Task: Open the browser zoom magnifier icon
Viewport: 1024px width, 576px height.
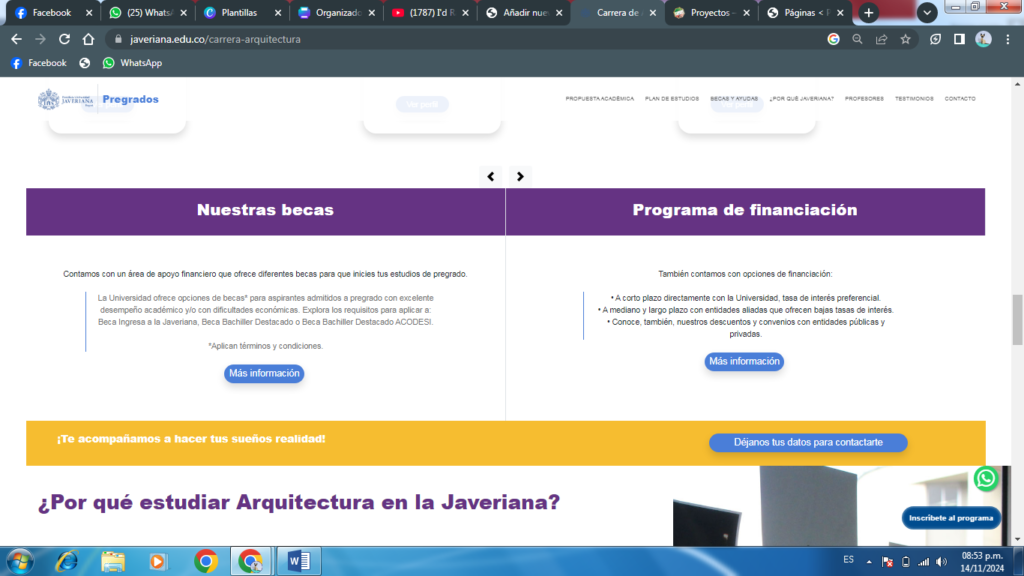Action: (x=857, y=39)
